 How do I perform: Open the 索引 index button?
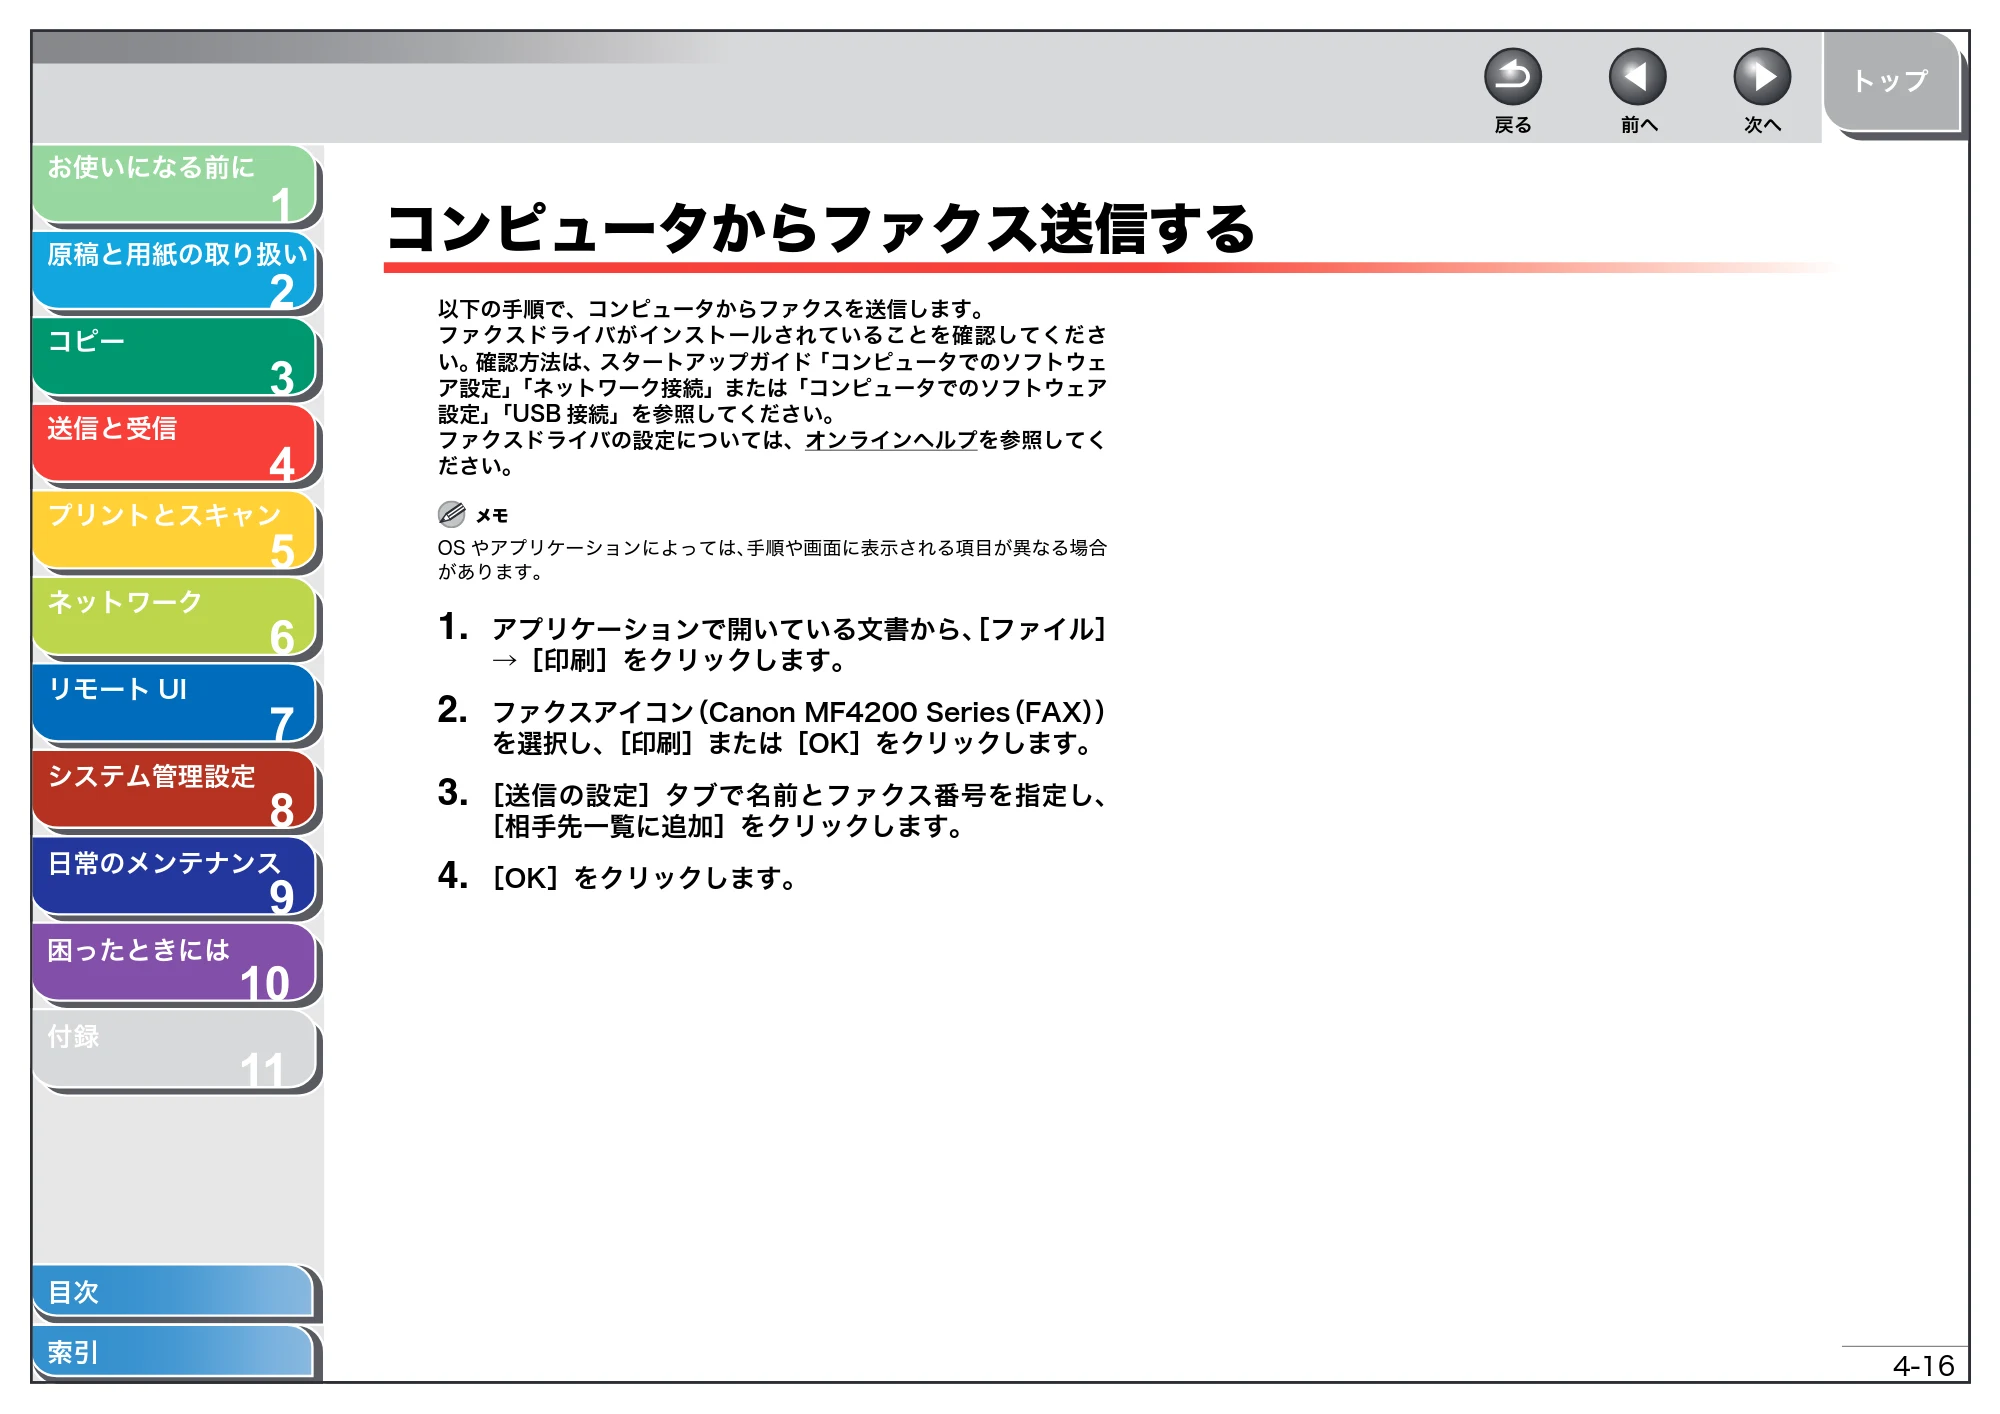[173, 1352]
